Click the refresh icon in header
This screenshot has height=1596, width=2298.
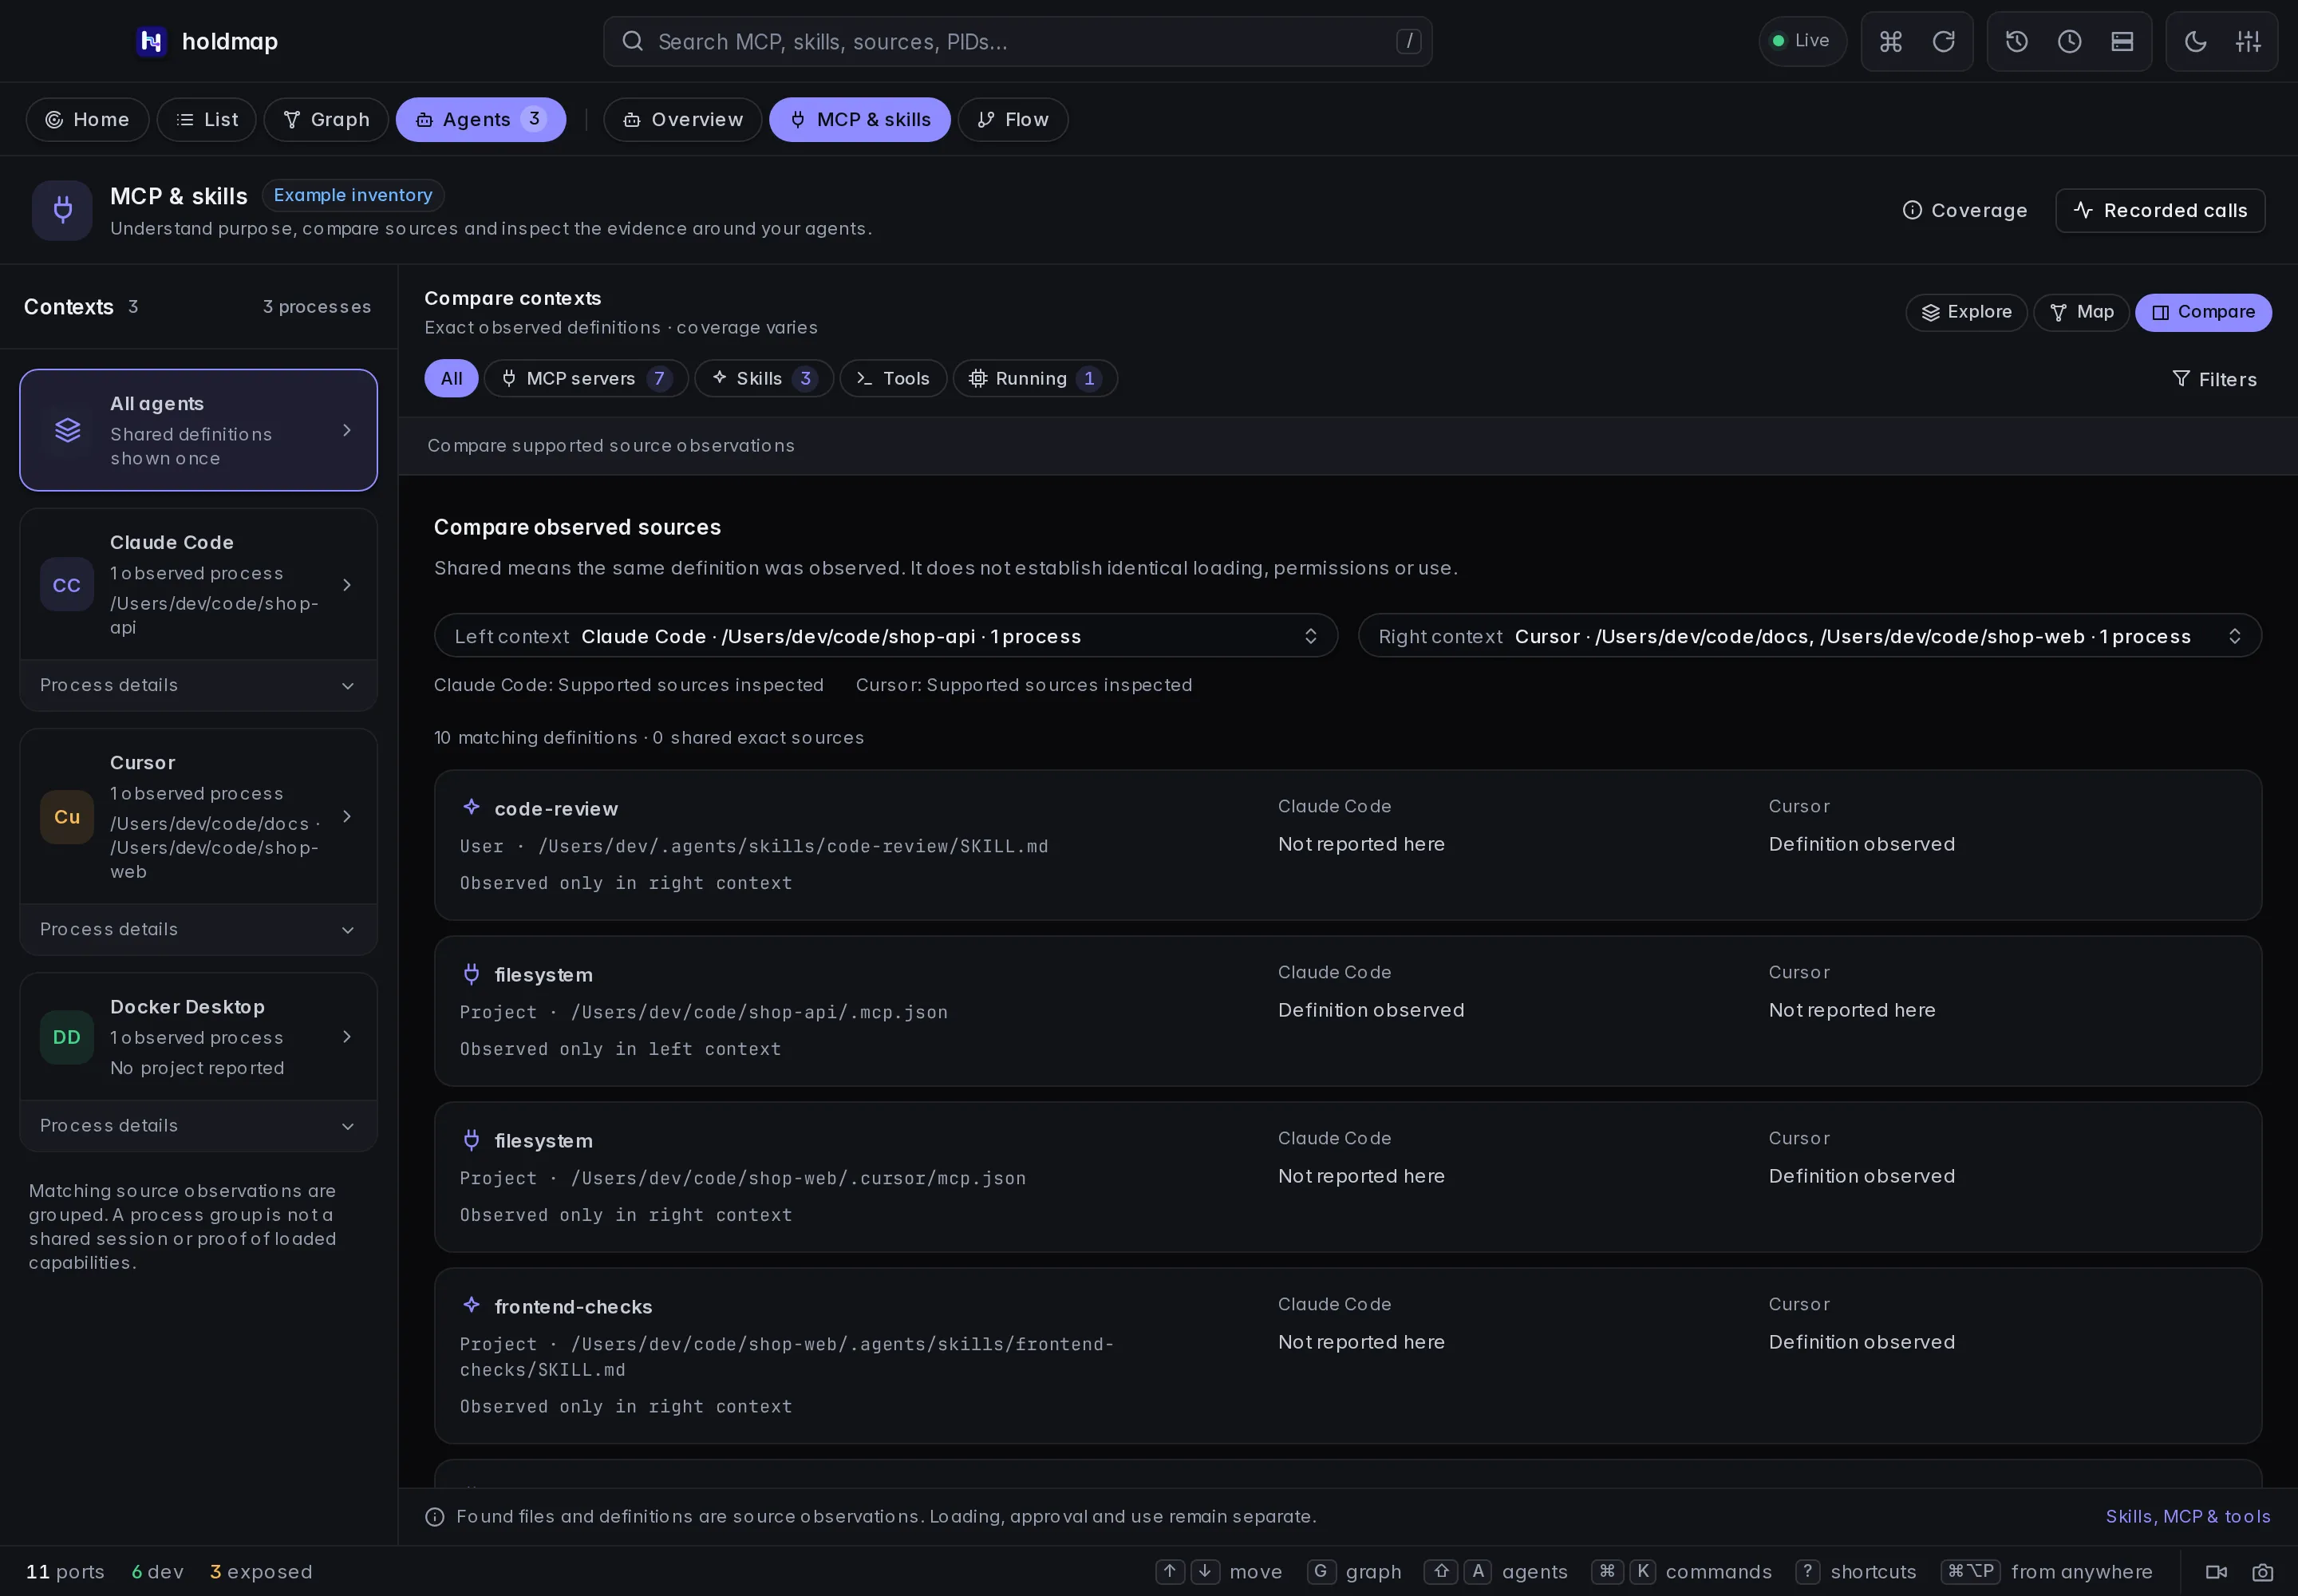click(1943, 41)
